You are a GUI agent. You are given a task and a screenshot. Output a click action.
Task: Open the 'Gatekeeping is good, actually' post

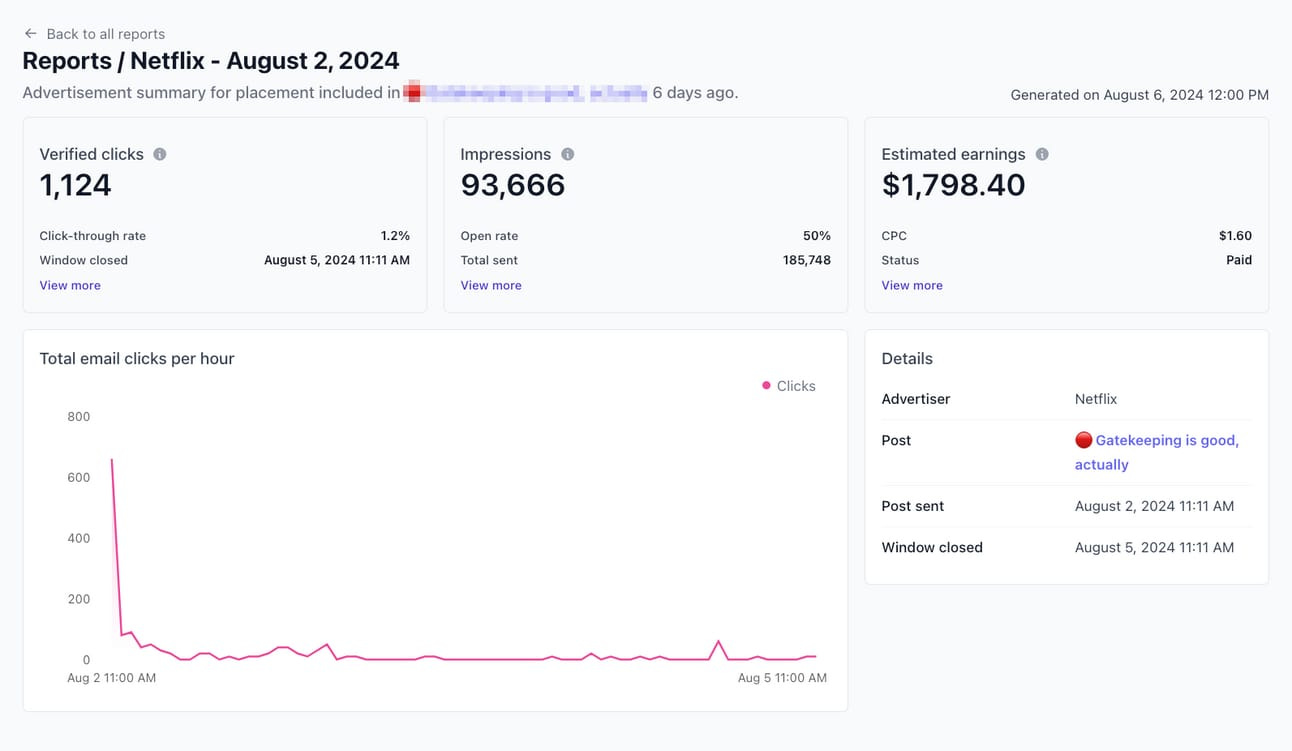[1157, 452]
